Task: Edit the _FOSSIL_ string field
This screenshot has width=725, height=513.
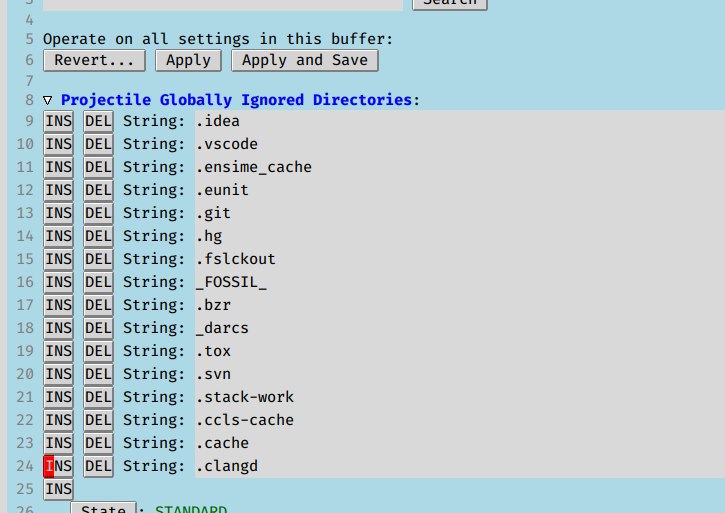Action: click(460, 283)
